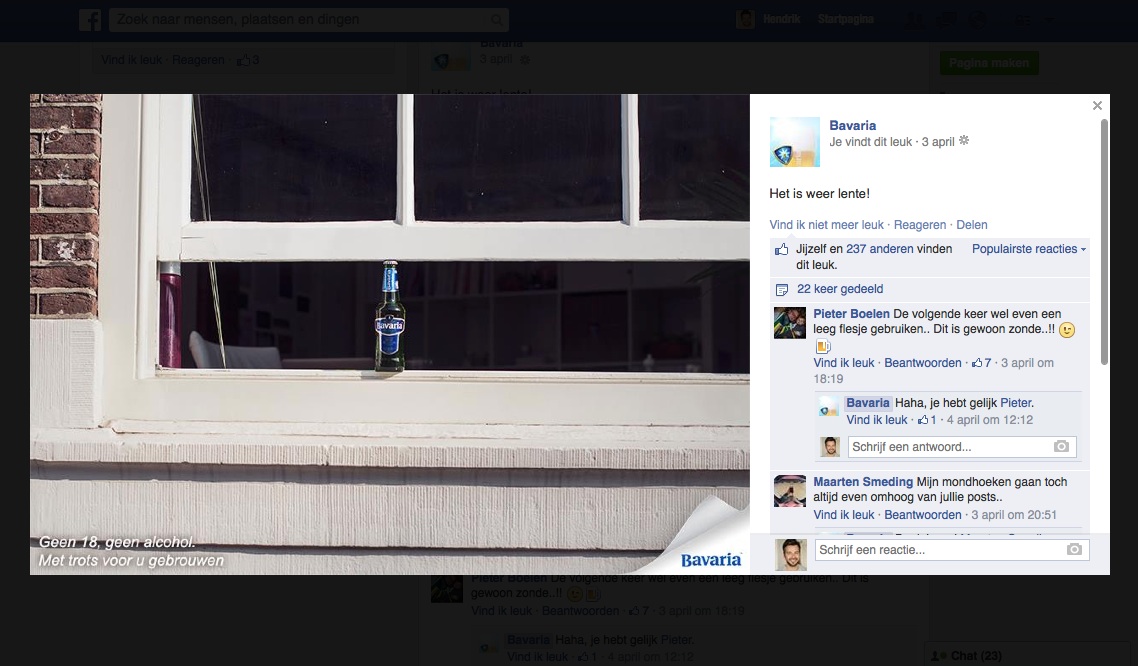1138x666 pixels.
Task: Open '22 keer gedeeld' shares list
Action: (x=840, y=289)
